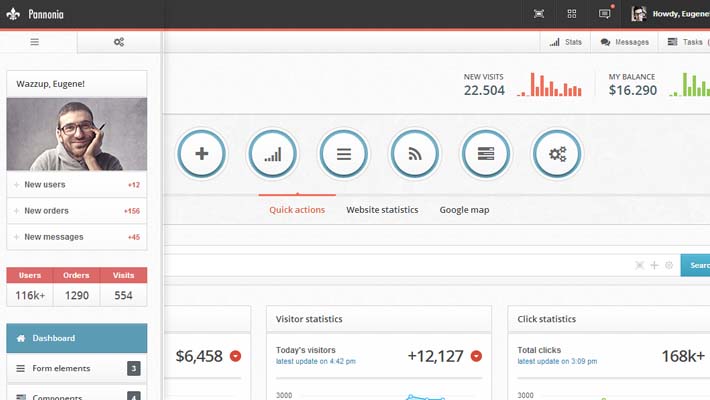Click the expand icon in search bar
Image resolution: width=710 pixels, height=400 pixels.
[639, 265]
